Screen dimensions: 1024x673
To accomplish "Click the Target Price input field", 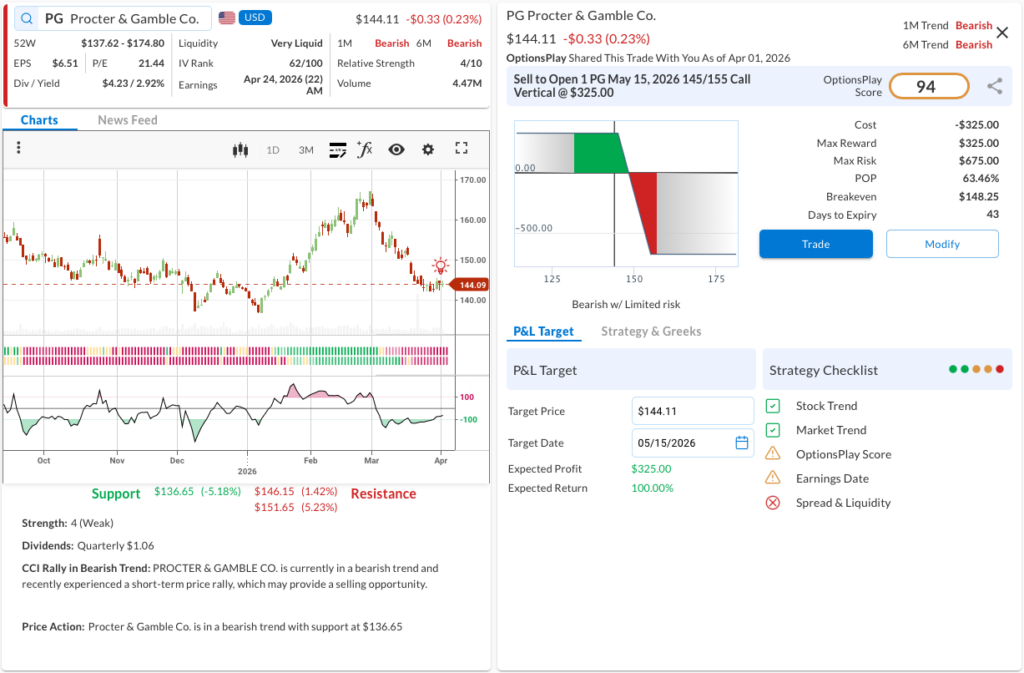I will coord(692,411).
